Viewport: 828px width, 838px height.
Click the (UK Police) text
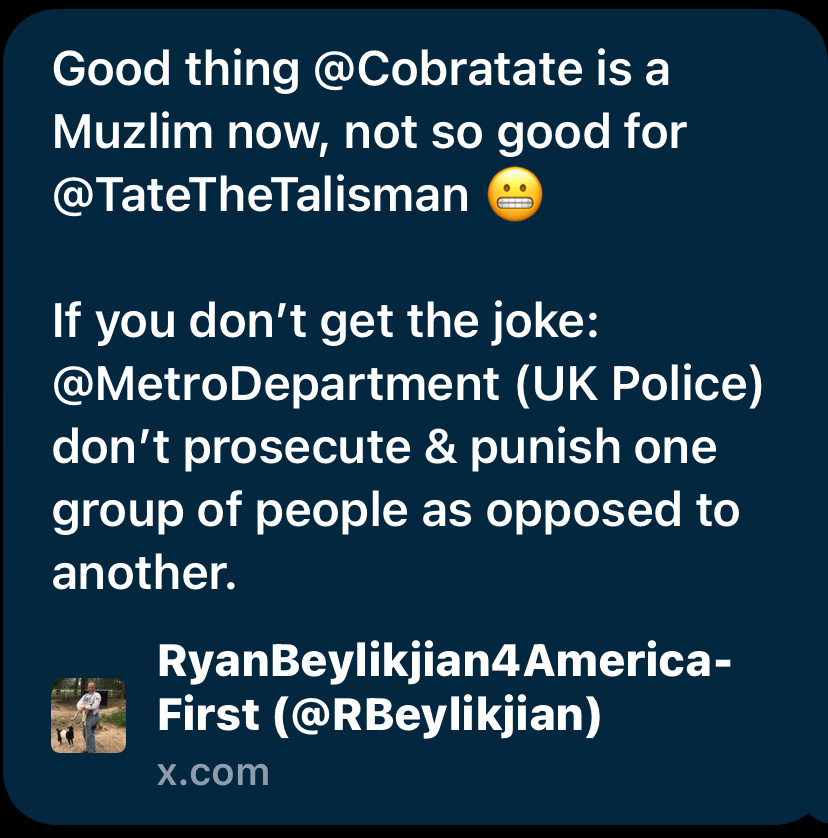pos(639,384)
